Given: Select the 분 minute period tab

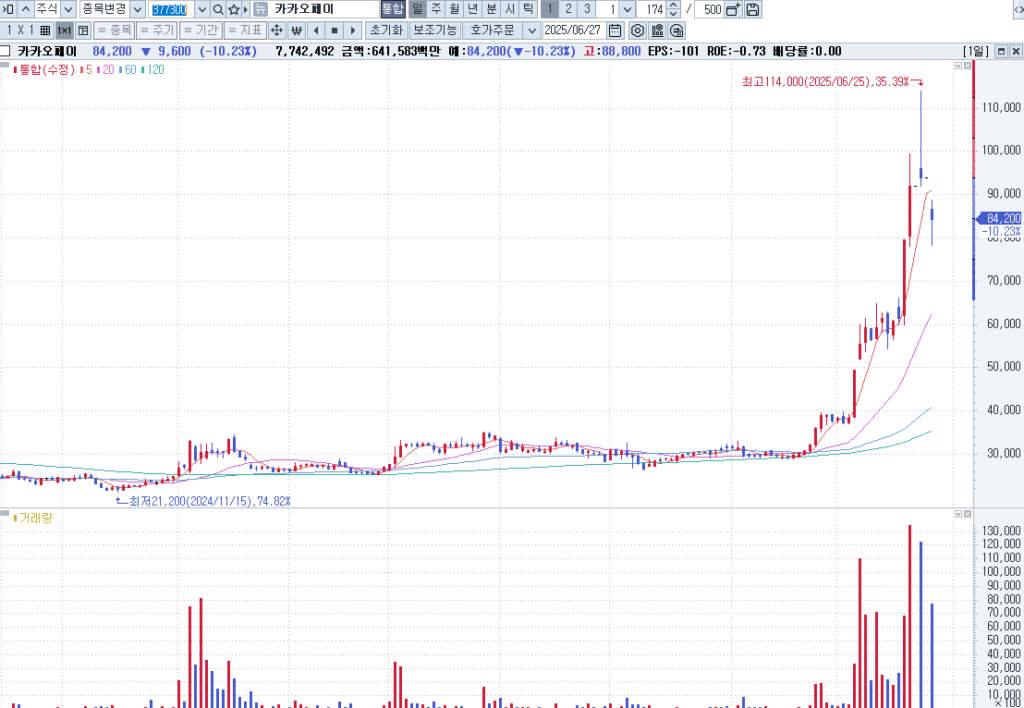Looking at the screenshot, I should coord(491,9).
